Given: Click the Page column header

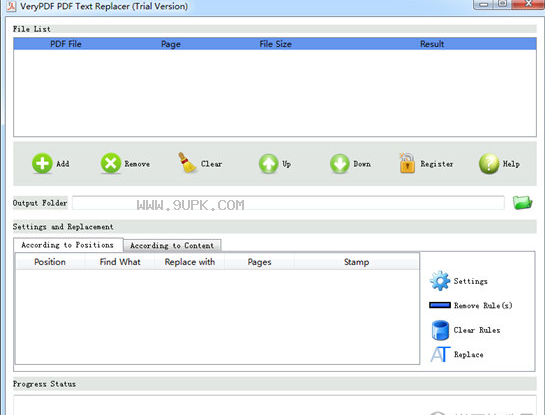Looking at the screenshot, I should point(171,44).
